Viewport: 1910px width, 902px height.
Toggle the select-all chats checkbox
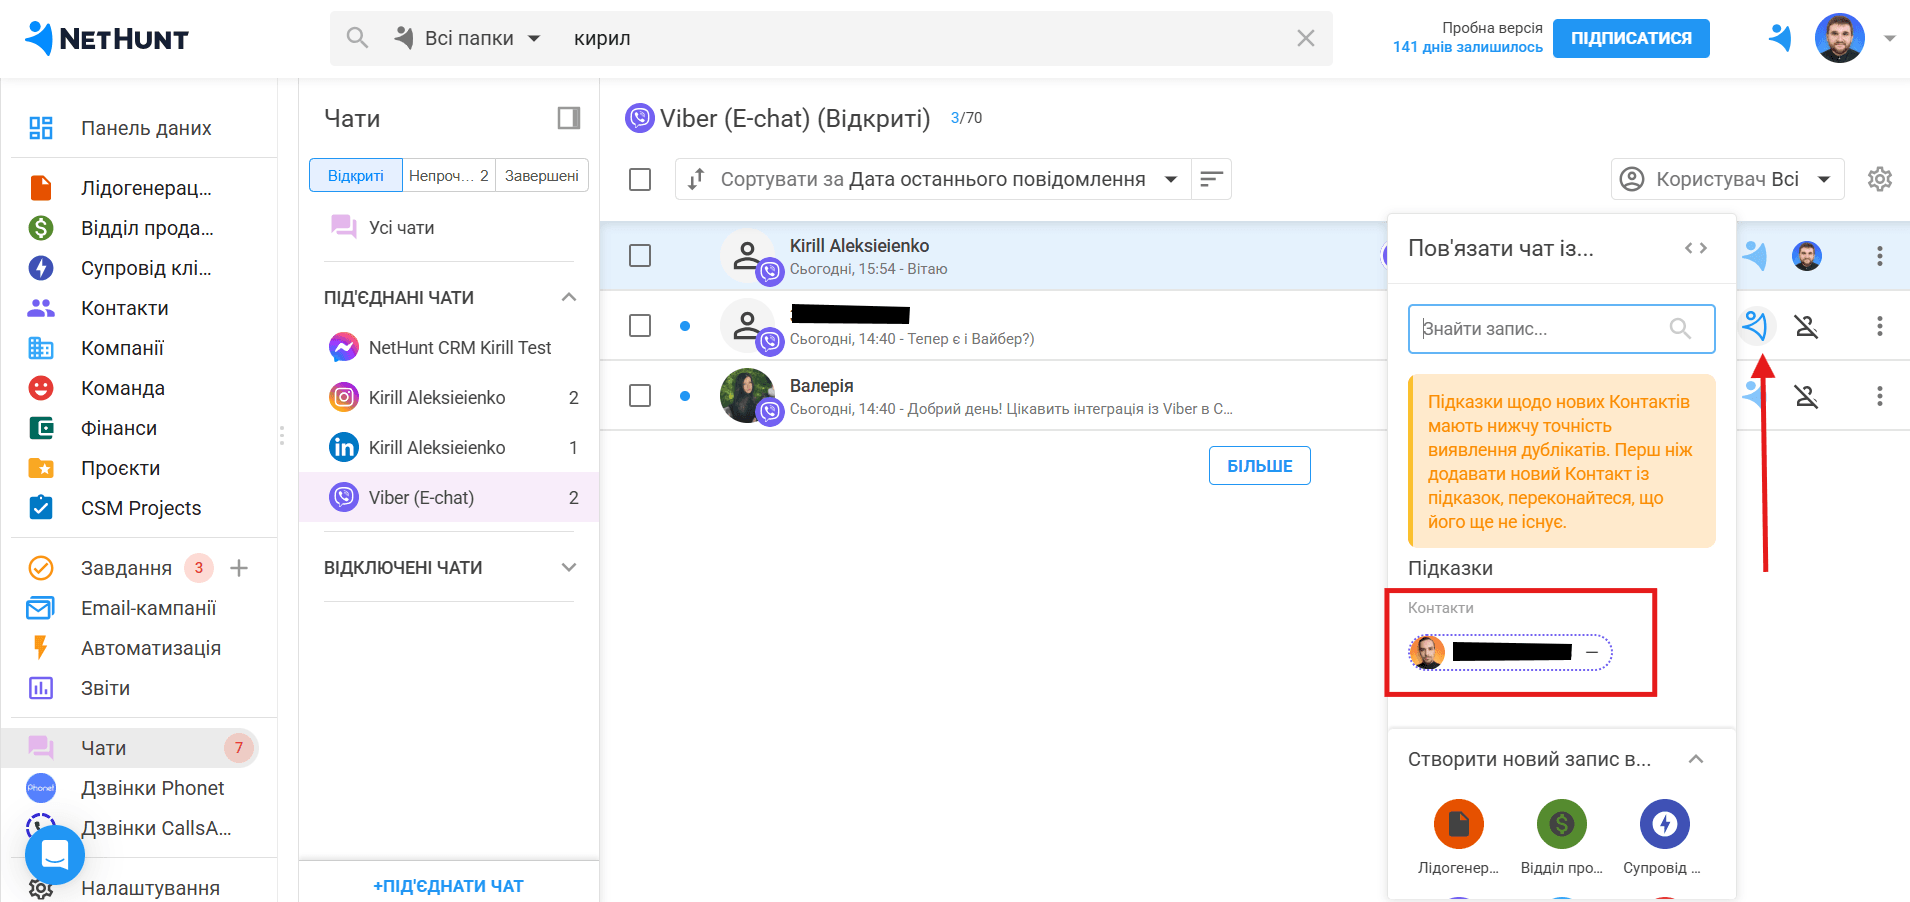[640, 179]
